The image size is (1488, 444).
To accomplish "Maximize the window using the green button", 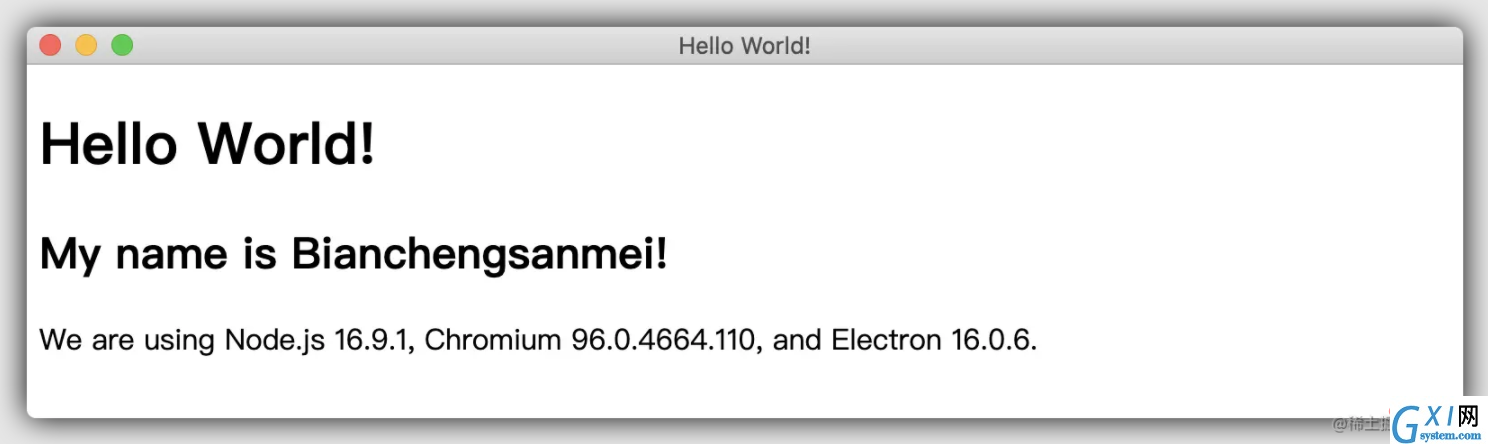I will [122, 45].
